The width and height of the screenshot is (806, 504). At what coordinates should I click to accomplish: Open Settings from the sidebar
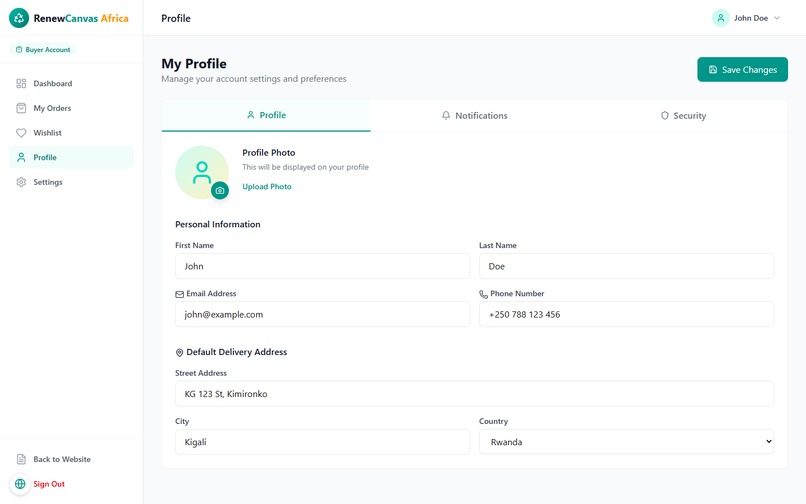(x=71, y=182)
